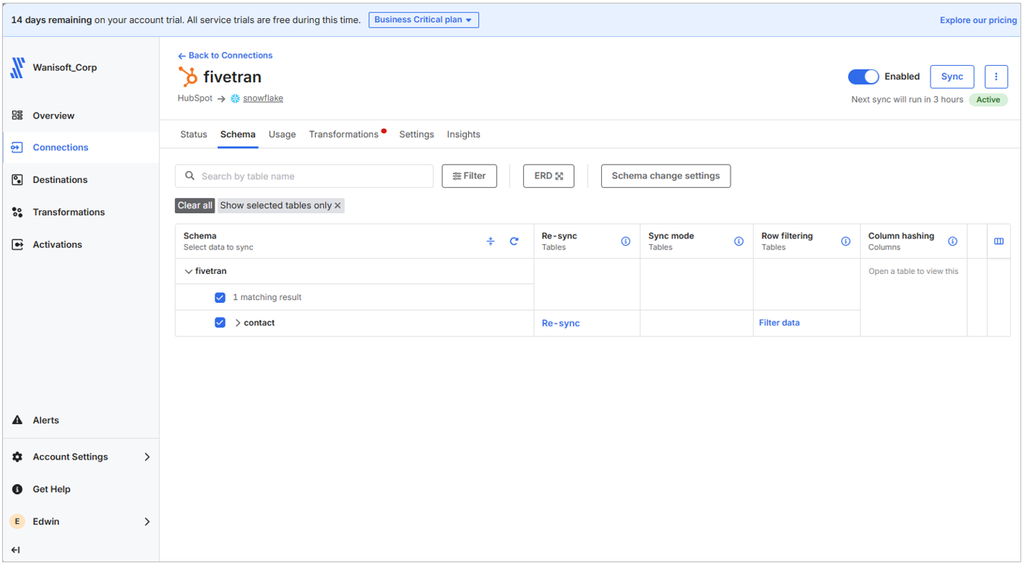Click the search magnifier icon
Image resolution: width=1024 pixels, height=565 pixels.
(189, 176)
